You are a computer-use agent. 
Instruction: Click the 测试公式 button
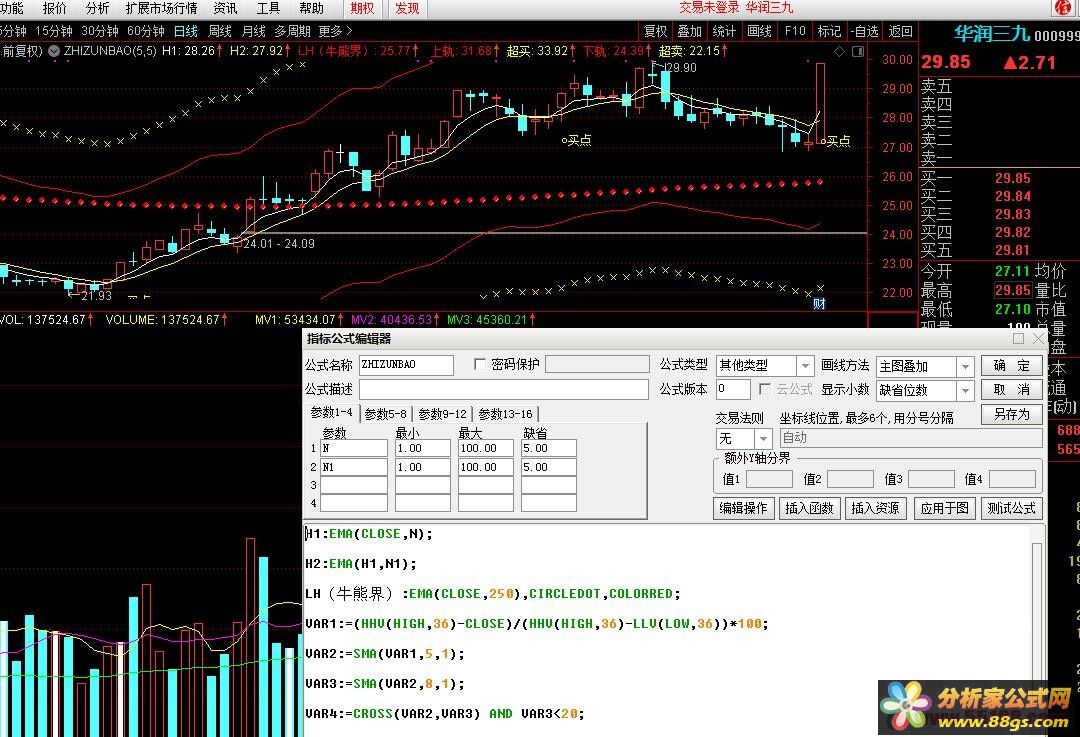1011,508
